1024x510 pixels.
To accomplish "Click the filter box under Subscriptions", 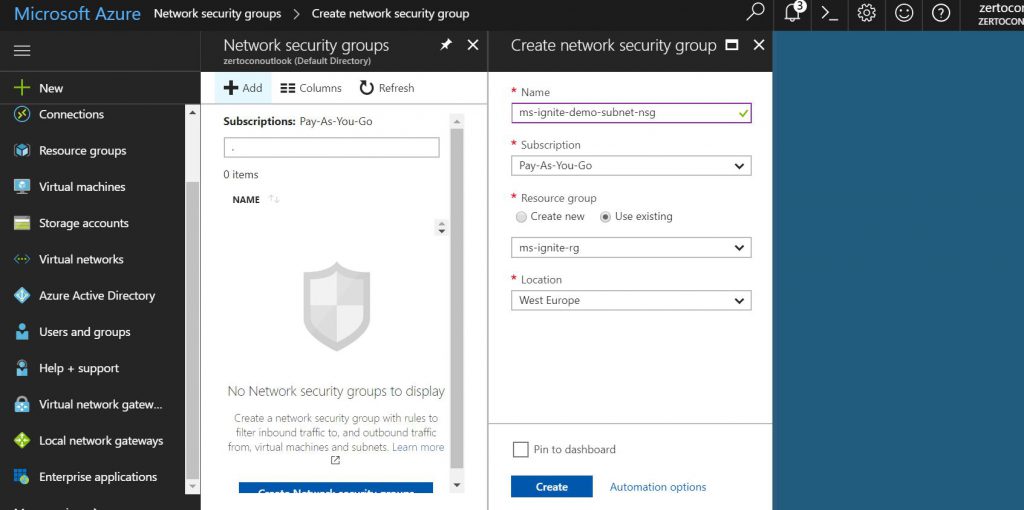I will tap(331, 148).
